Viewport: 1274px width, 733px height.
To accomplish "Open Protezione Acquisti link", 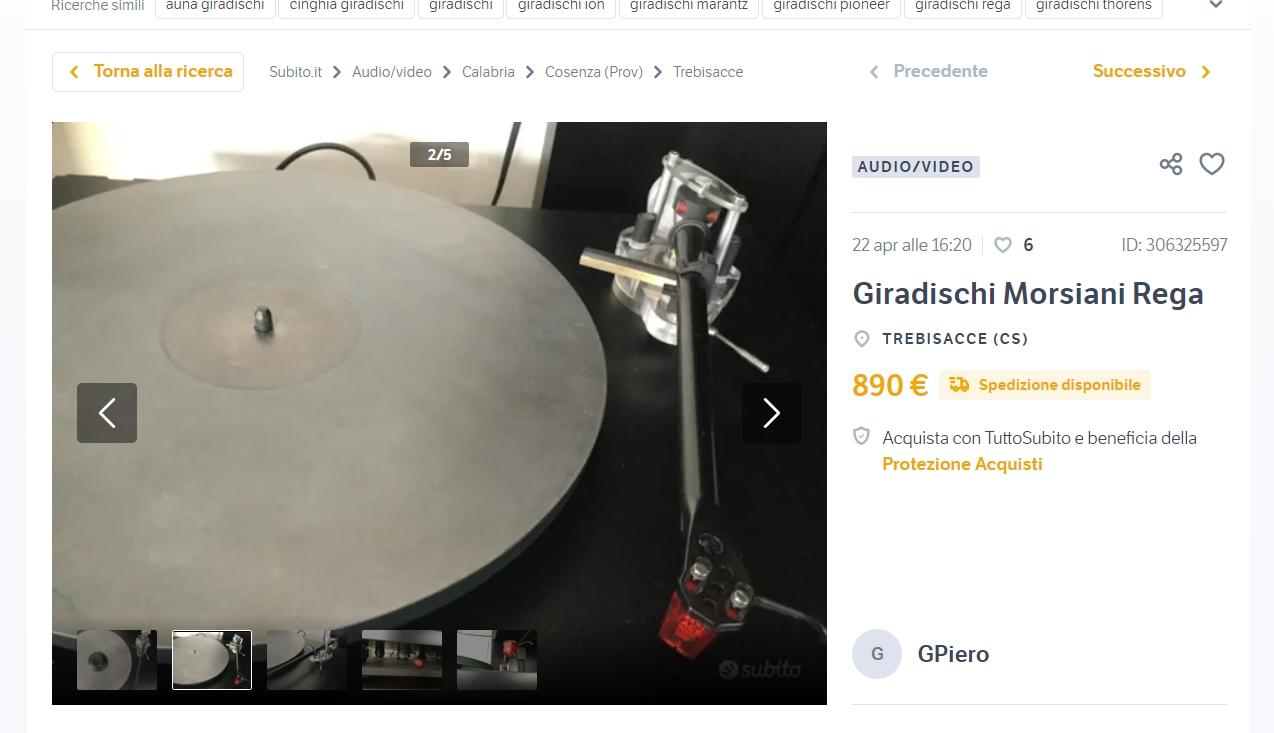I will pyautogui.click(x=962, y=464).
